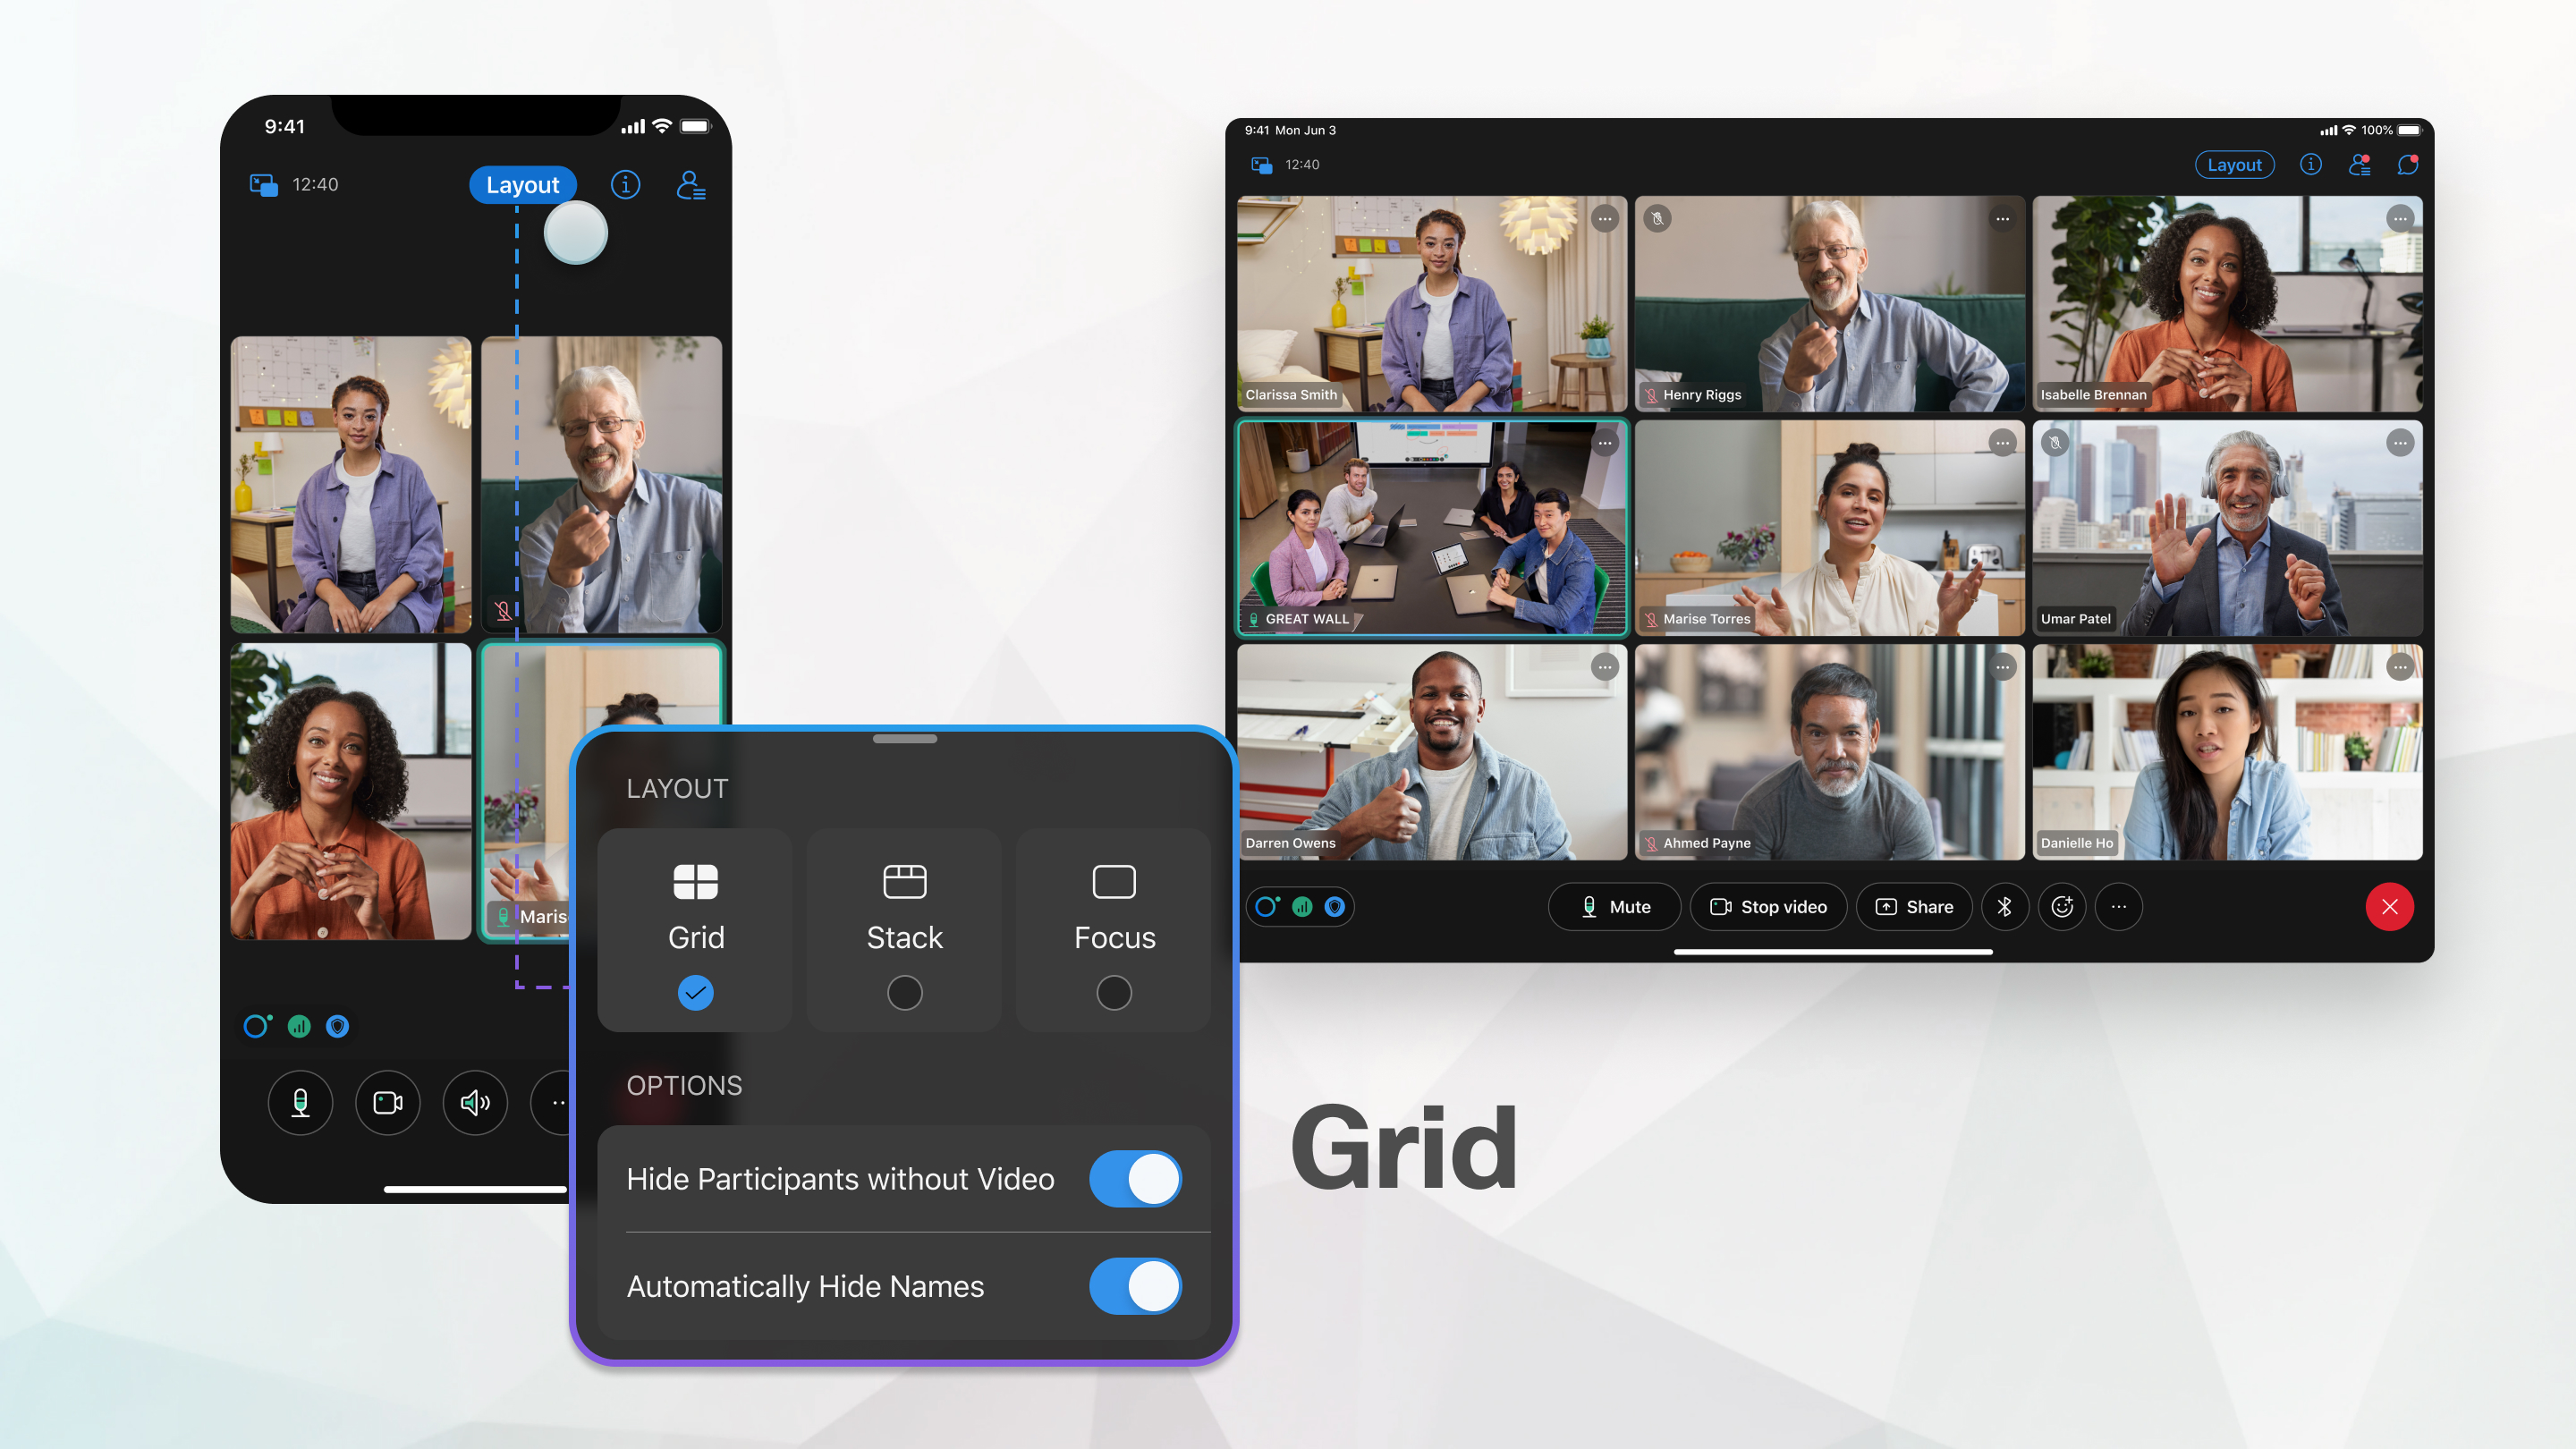Click the info icon on iPad header
Image resolution: width=2576 pixels, height=1449 pixels.
(x=2314, y=165)
